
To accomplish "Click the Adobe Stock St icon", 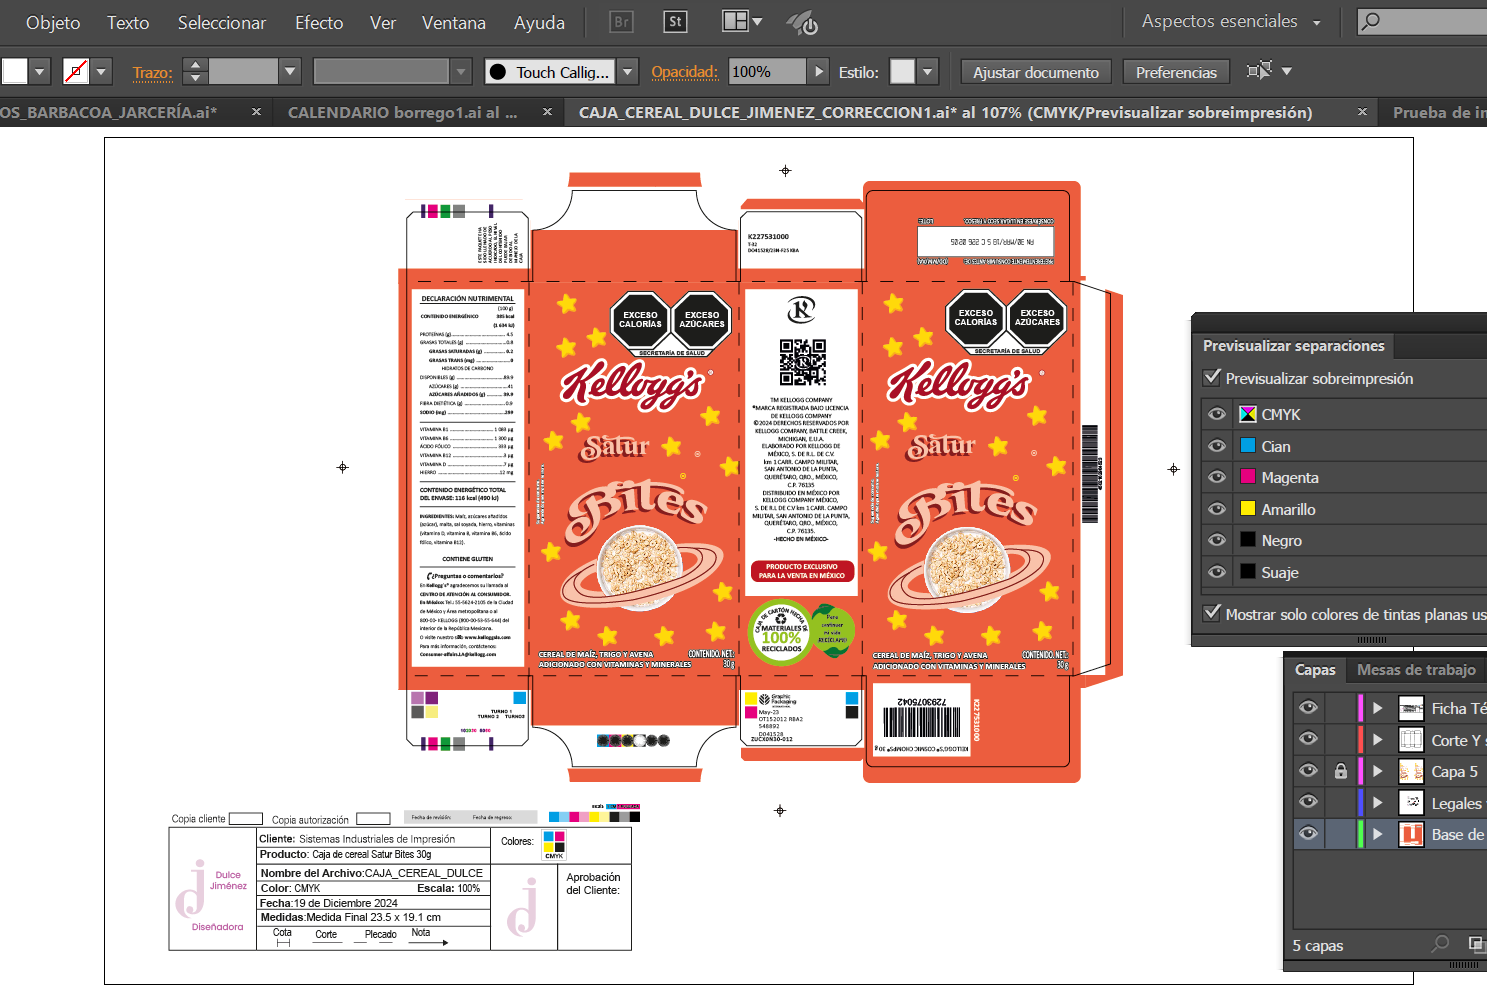I will click(x=675, y=22).
